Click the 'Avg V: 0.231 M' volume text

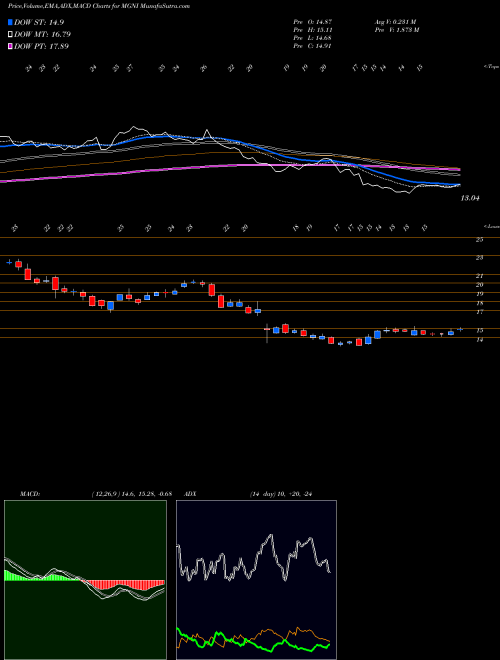(x=395, y=21)
